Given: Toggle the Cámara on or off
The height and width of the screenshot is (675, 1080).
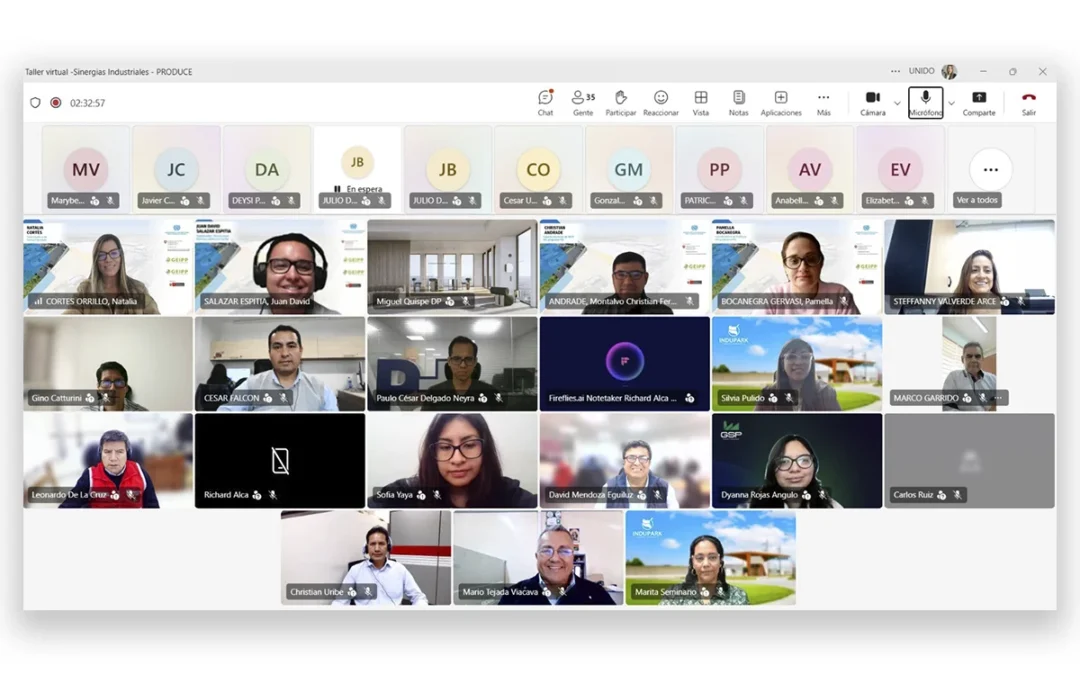Looking at the screenshot, I should 873,103.
